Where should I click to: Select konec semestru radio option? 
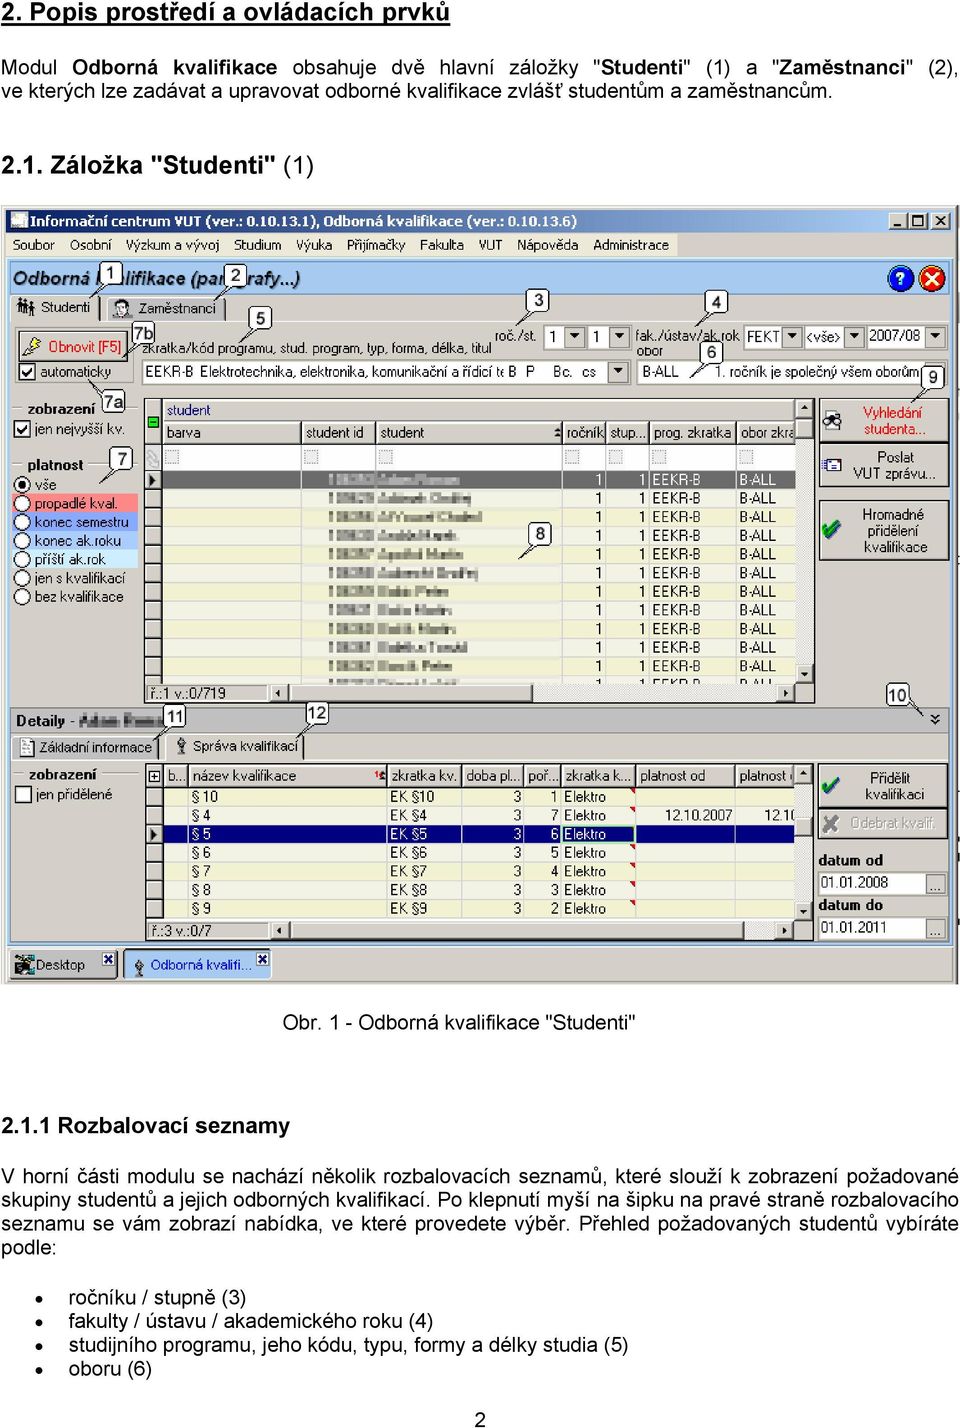[x=22, y=522]
